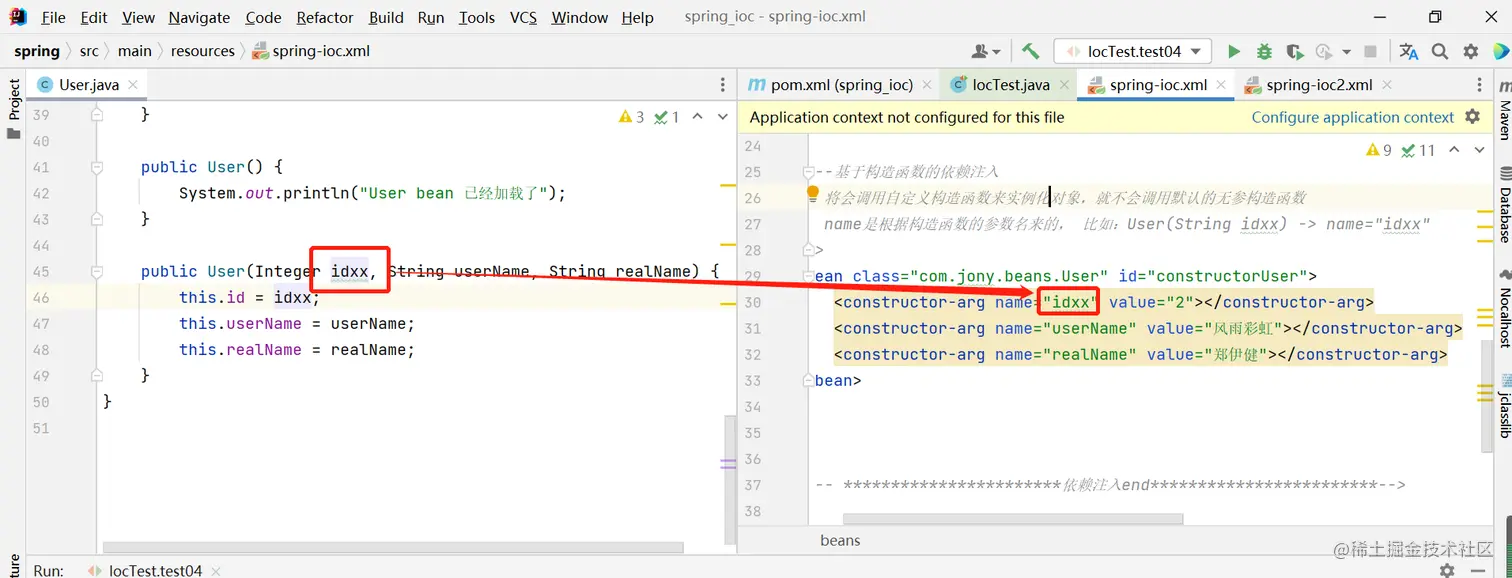Click the colorful plugin icon at toolbar end

click(1499, 51)
